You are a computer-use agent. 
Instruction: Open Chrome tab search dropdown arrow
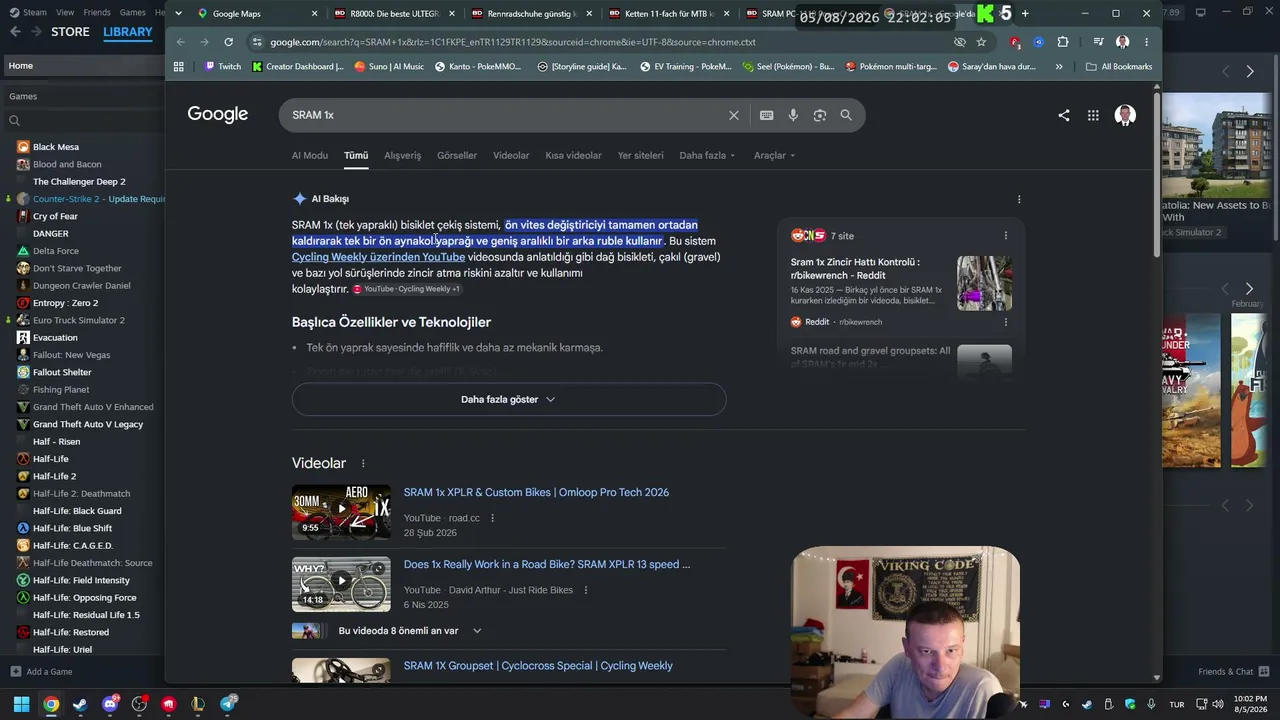point(178,14)
